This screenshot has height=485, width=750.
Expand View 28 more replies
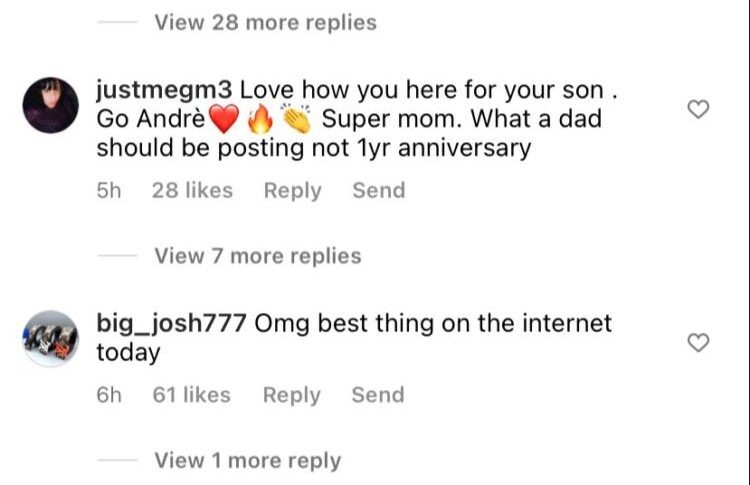coord(265,22)
